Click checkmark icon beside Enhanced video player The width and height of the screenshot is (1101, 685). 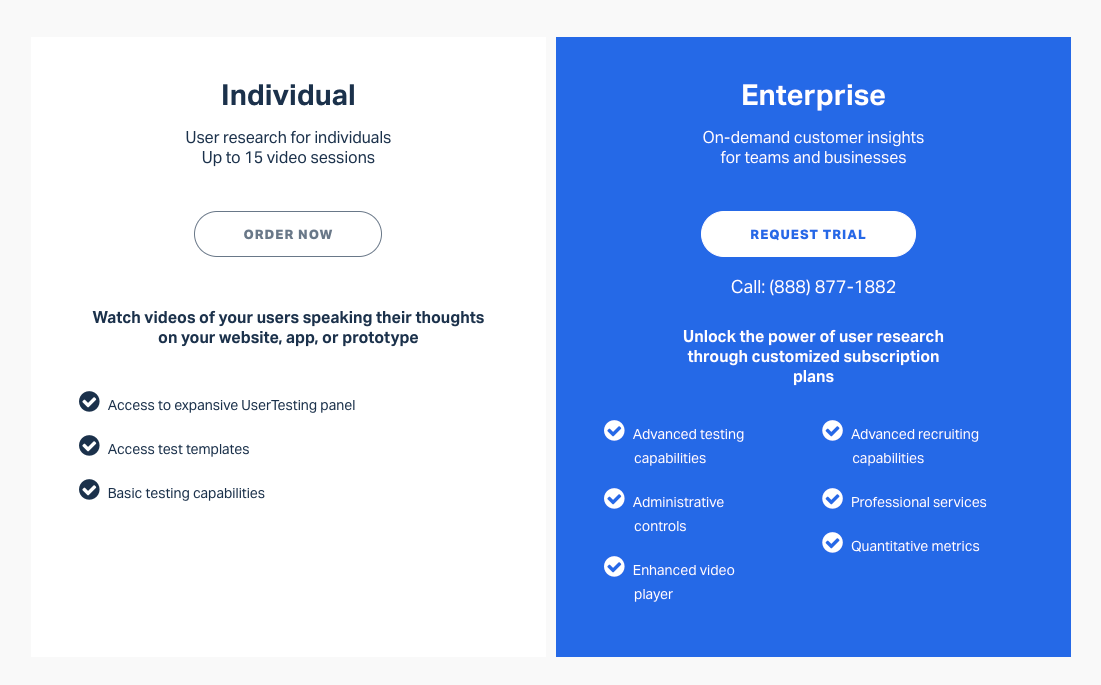614,566
